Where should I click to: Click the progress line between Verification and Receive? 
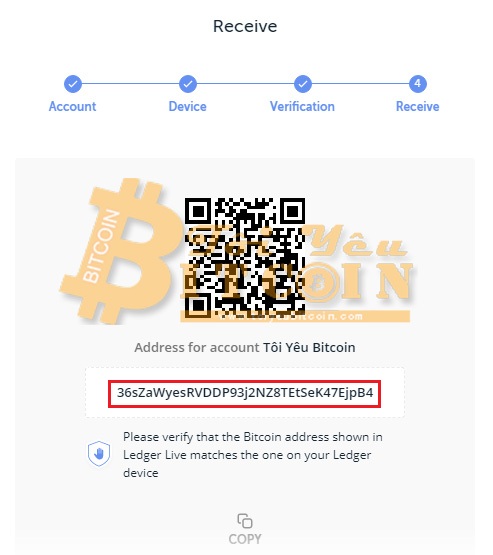click(360, 84)
